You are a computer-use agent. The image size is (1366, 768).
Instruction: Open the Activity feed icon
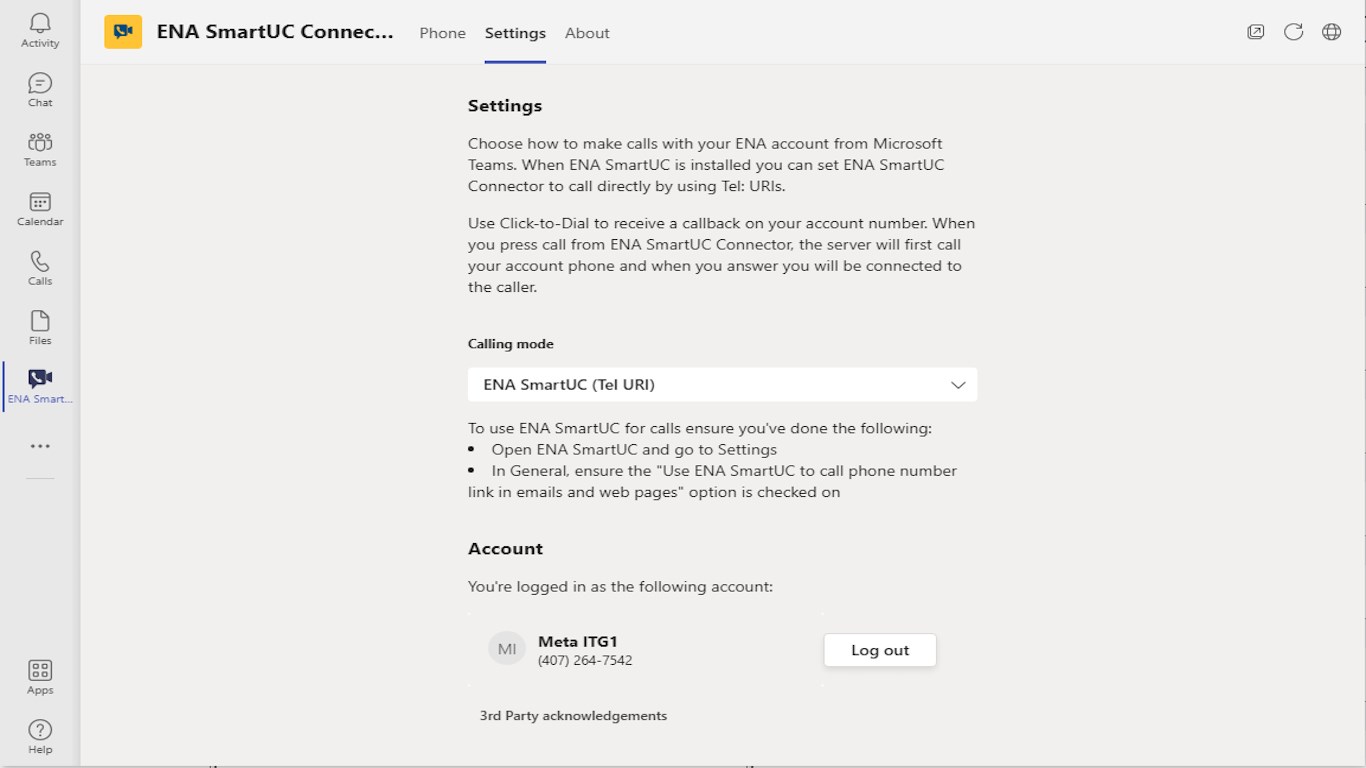point(40,30)
